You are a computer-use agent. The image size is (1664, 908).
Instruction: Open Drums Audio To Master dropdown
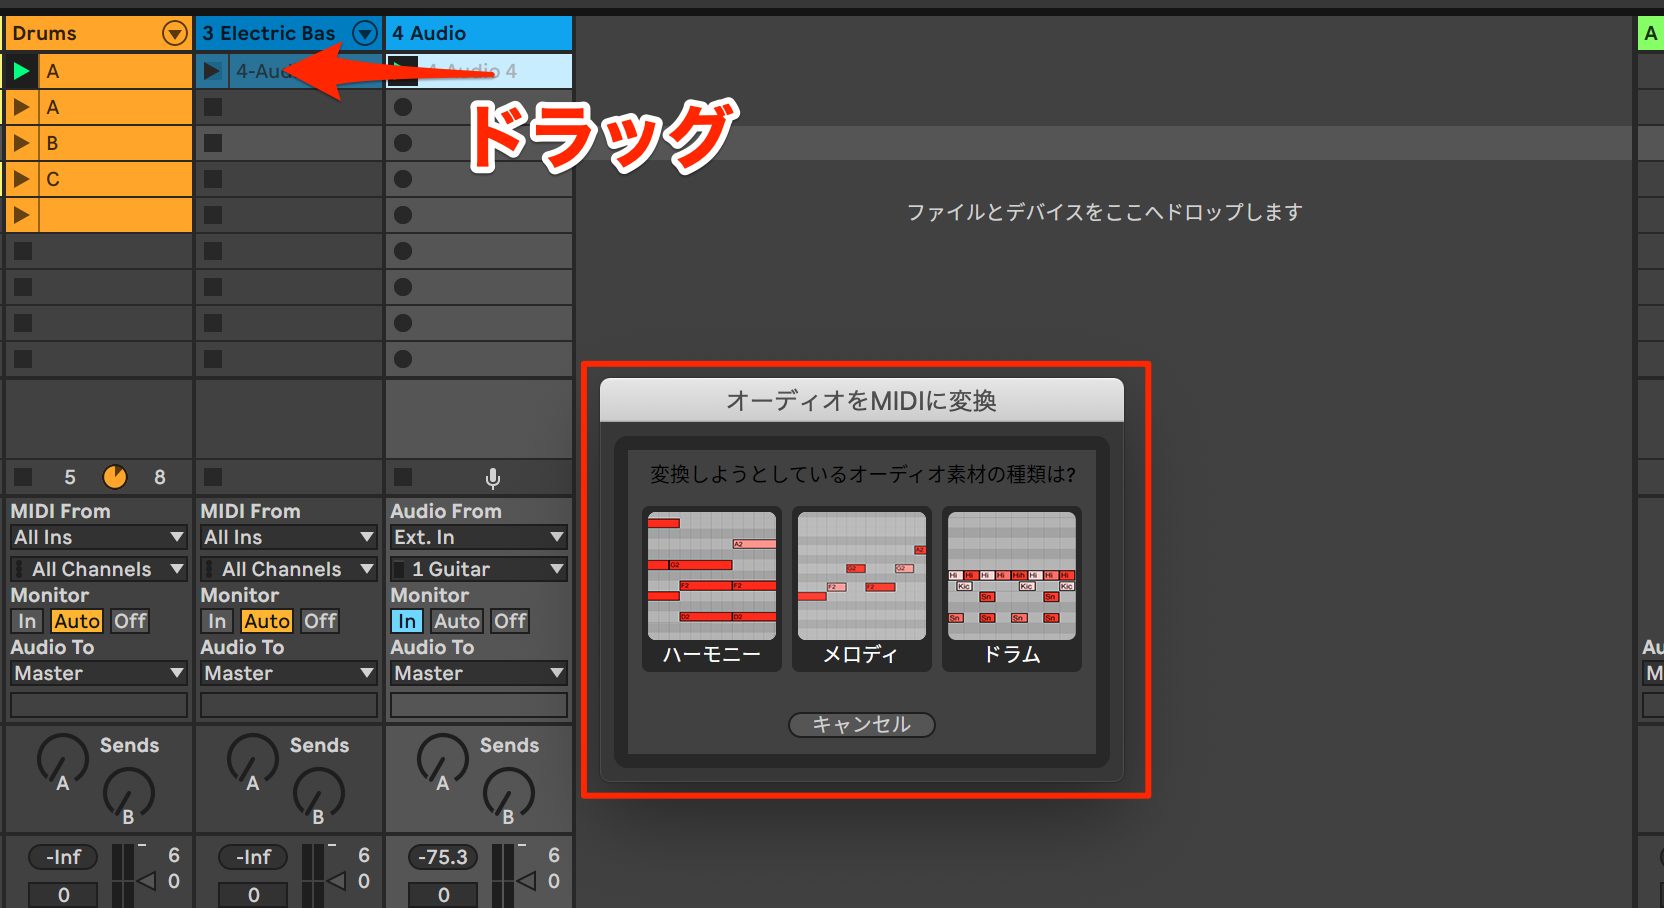pos(99,673)
